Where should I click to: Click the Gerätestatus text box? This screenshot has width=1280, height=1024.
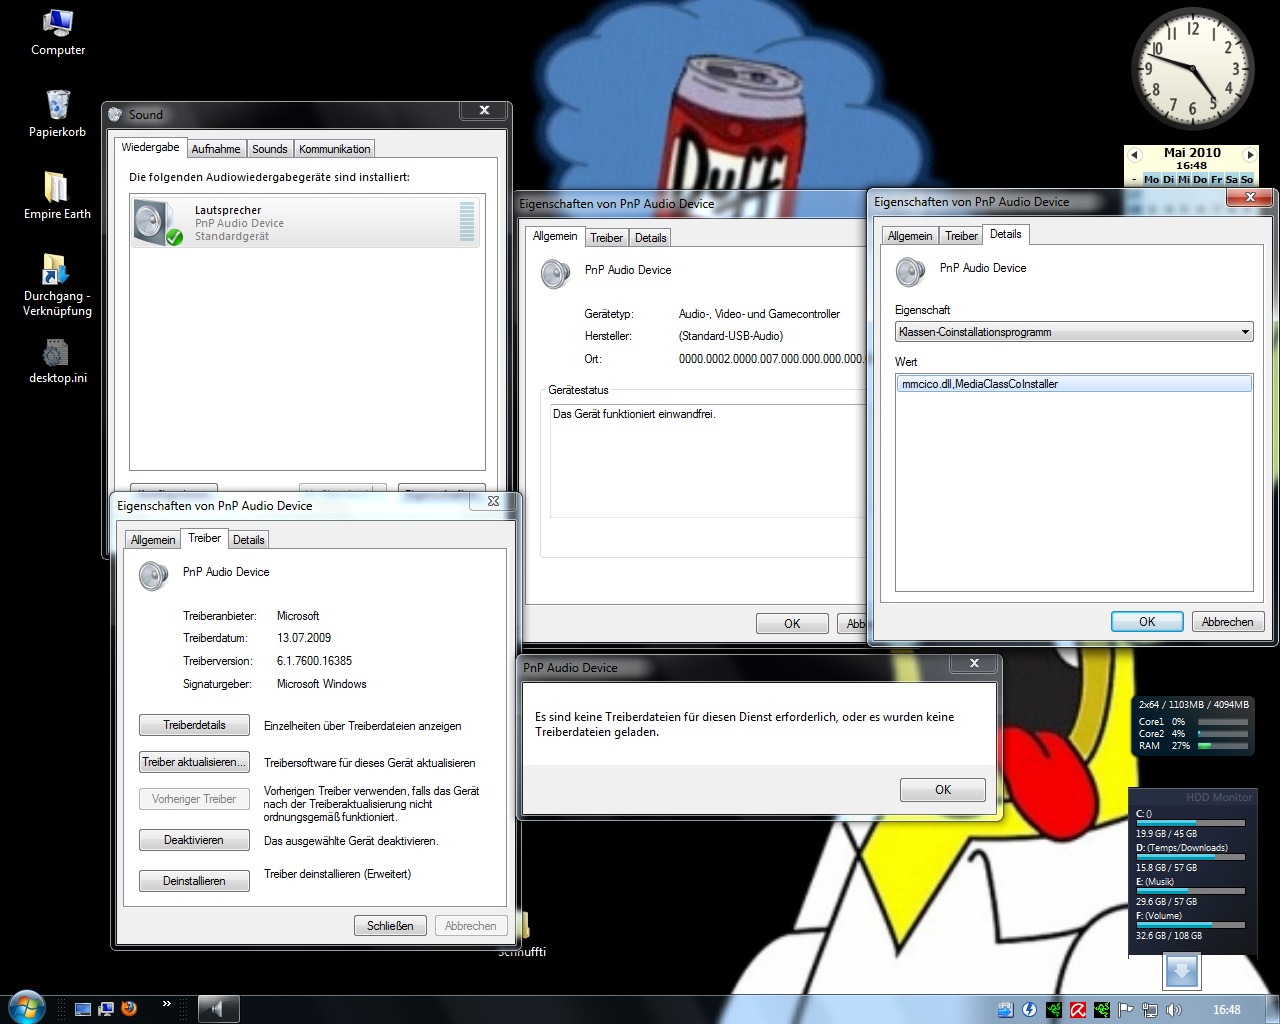[708, 460]
